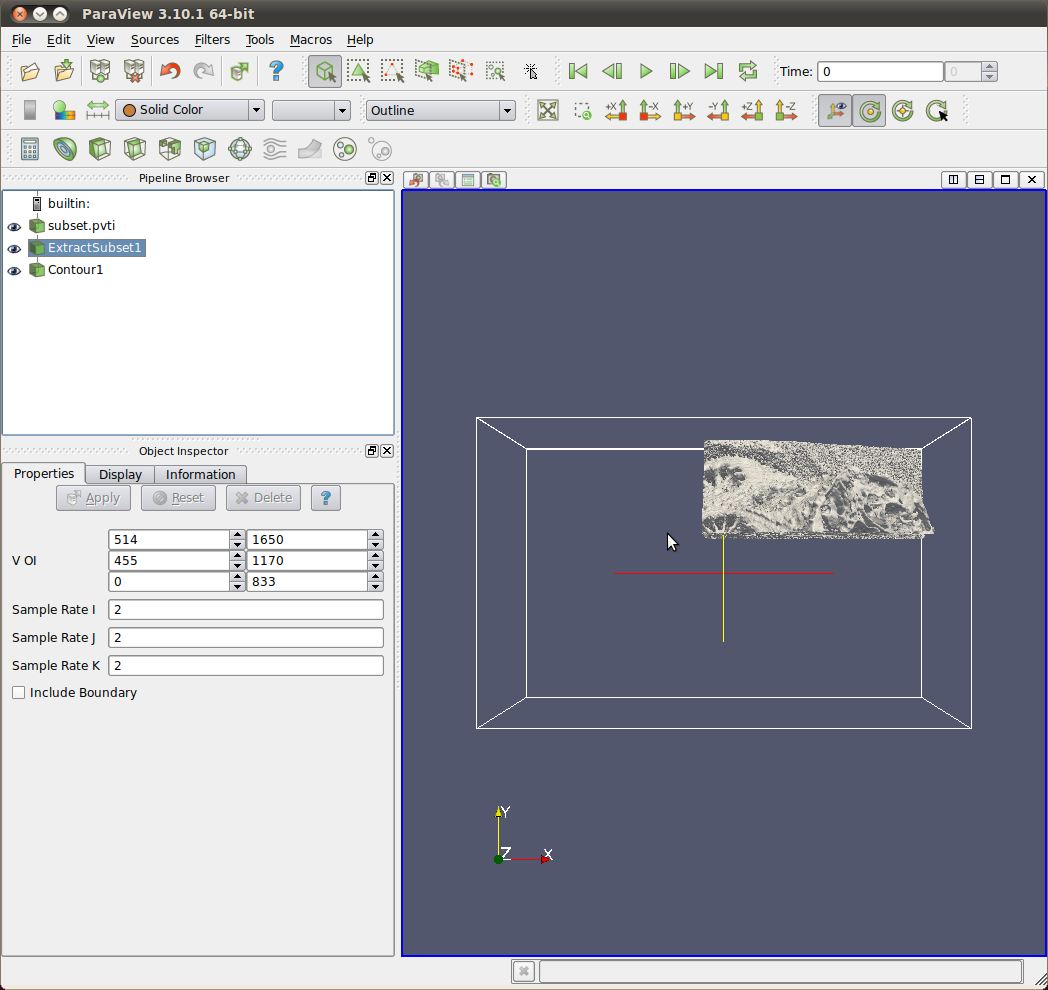The image size is (1048, 990).
Task: Open the Solid Color dropdown
Action: pyautogui.click(x=190, y=110)
